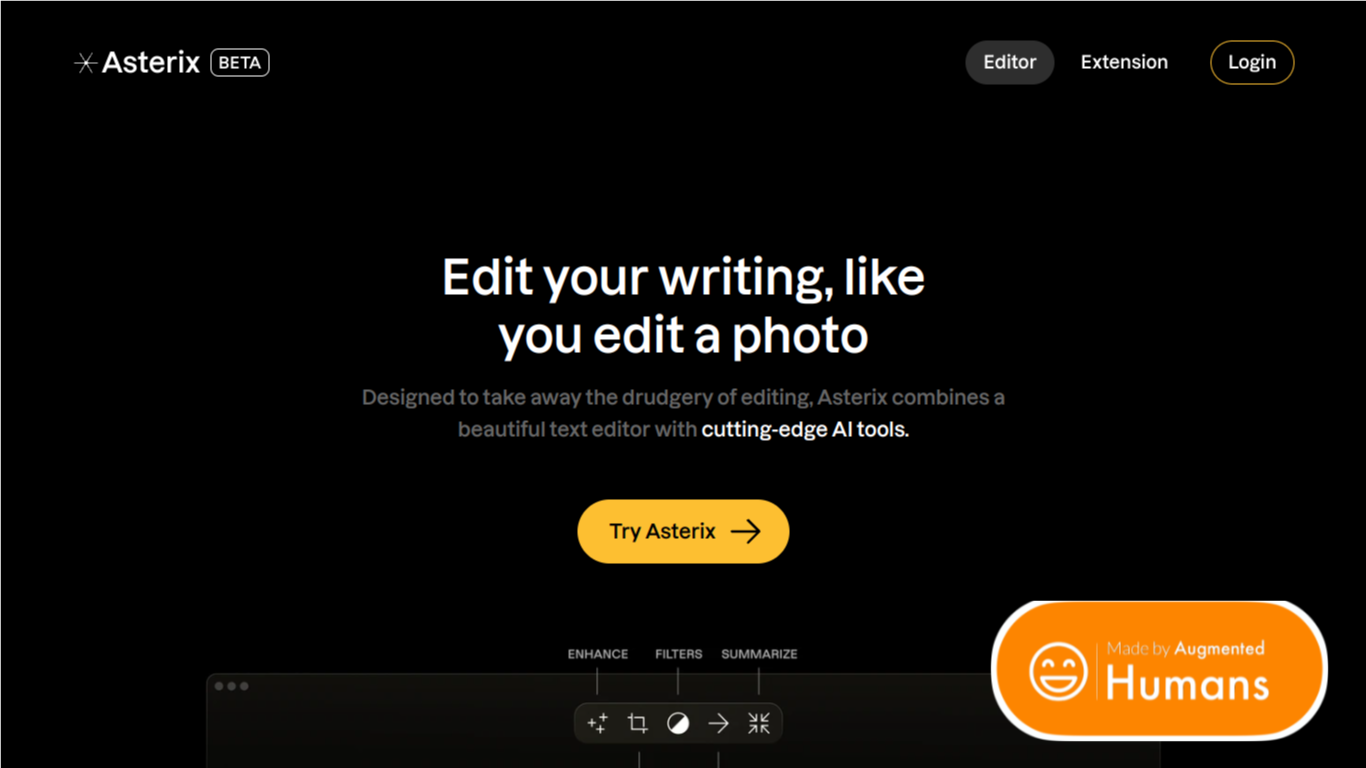The width and height of the screenshot is (1366, 768).
Task: Select the Enhance sparkle tool icon
Action: click(597, 723)
